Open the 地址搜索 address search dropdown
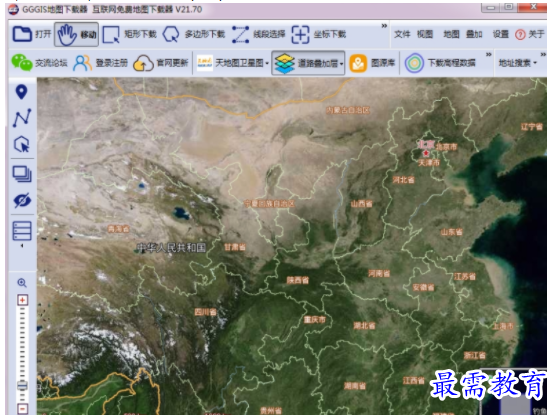Image resolution: width=554 pixels, height=416 pixels. click(518, 63)
